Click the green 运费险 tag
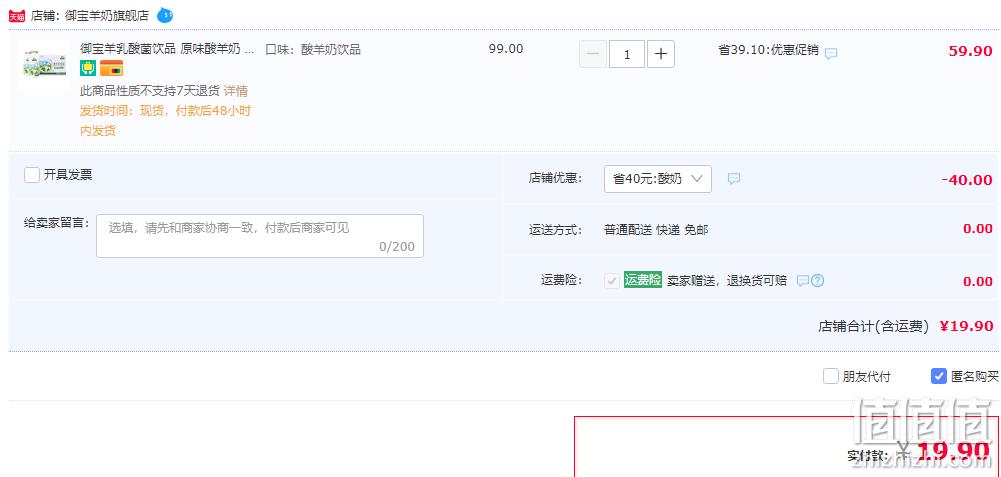1001x477 pixels. coord(643,280)
